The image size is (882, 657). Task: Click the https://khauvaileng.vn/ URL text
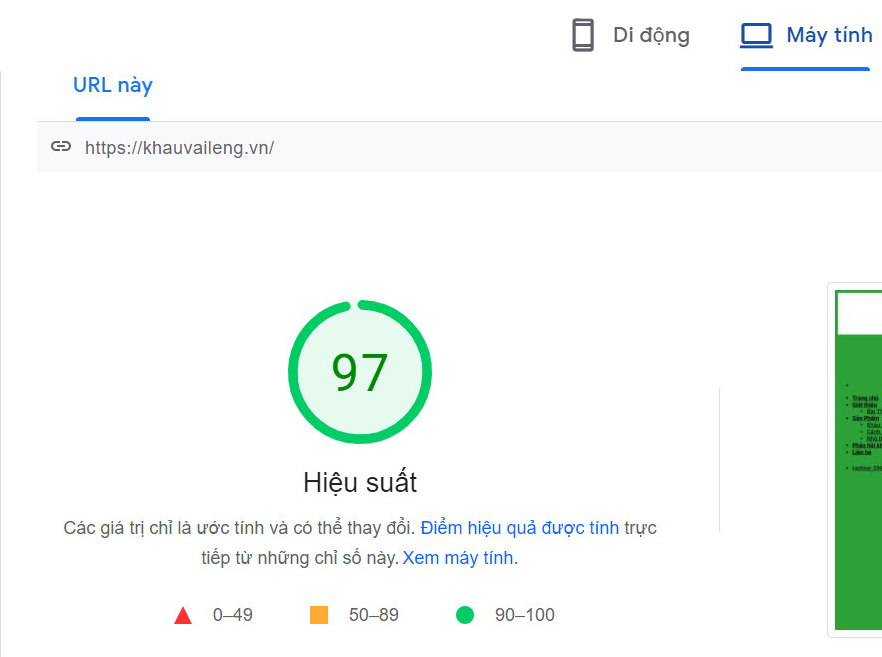[x=180, y=146]
